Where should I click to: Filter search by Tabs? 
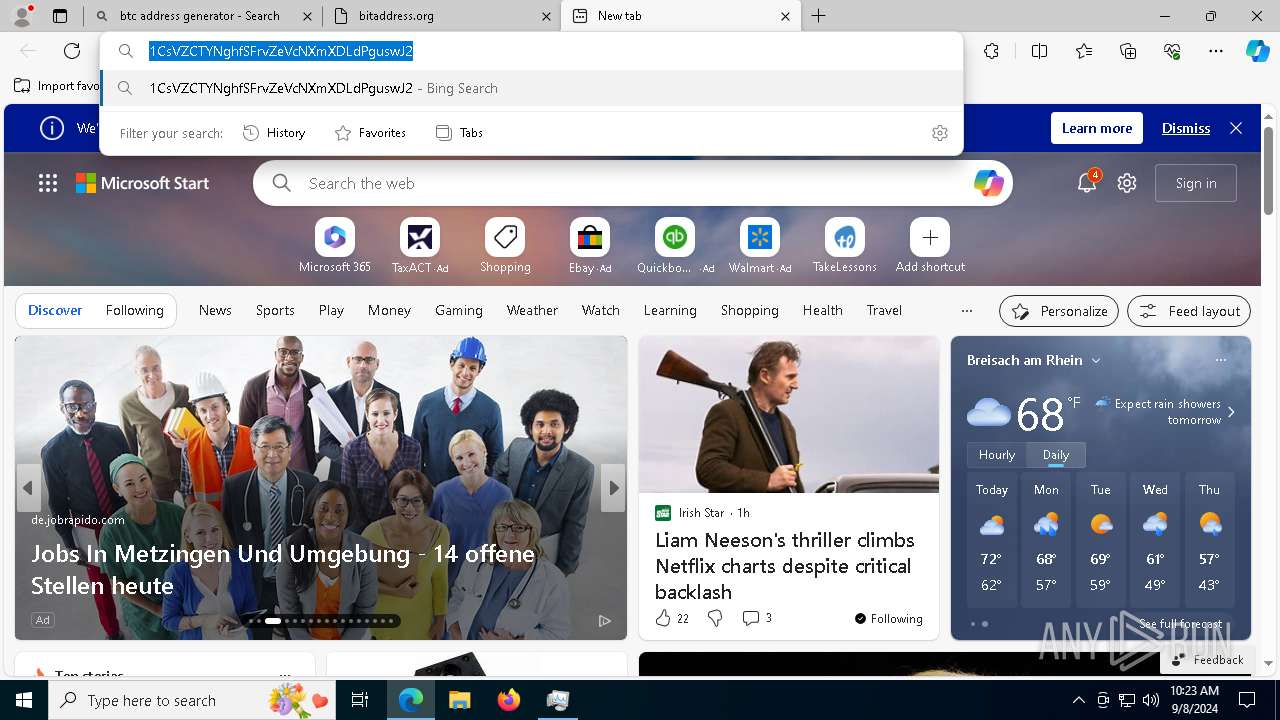pos(459,133)
